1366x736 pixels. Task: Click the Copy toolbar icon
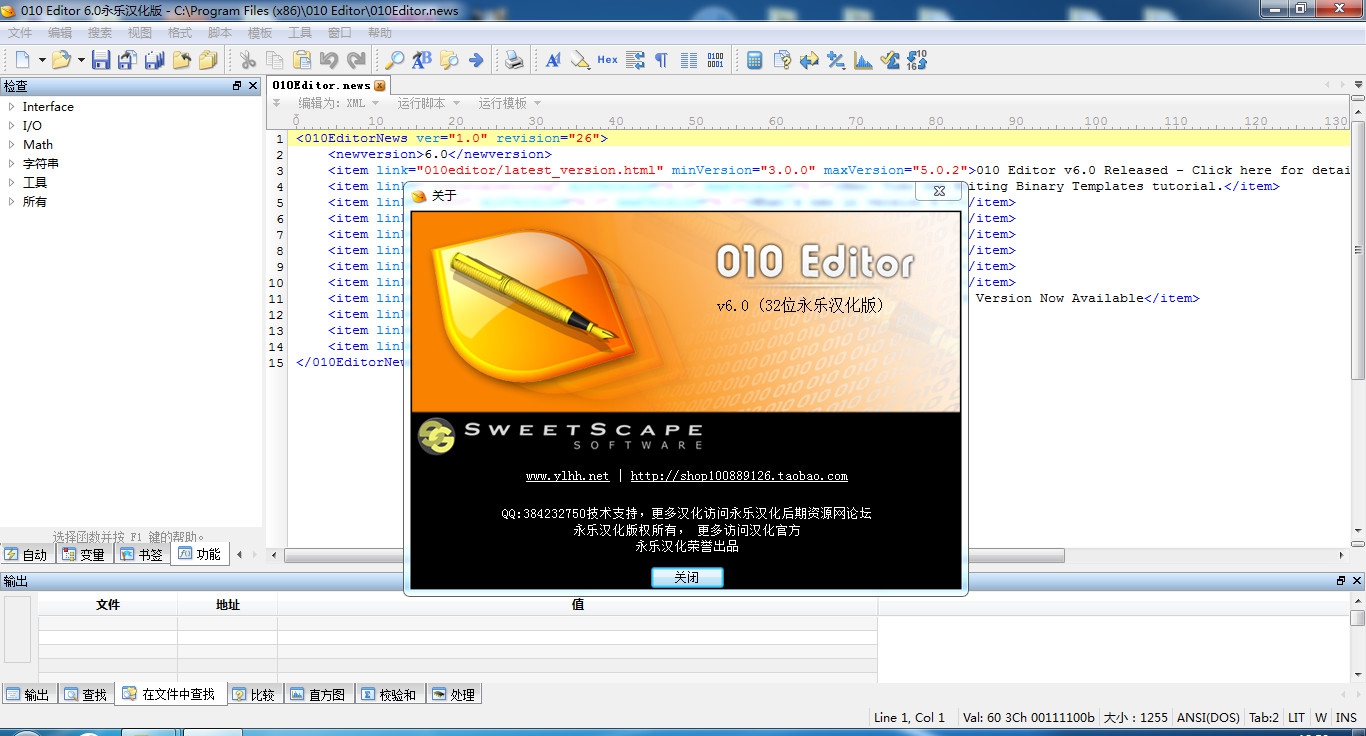click(x=274, y=60)
